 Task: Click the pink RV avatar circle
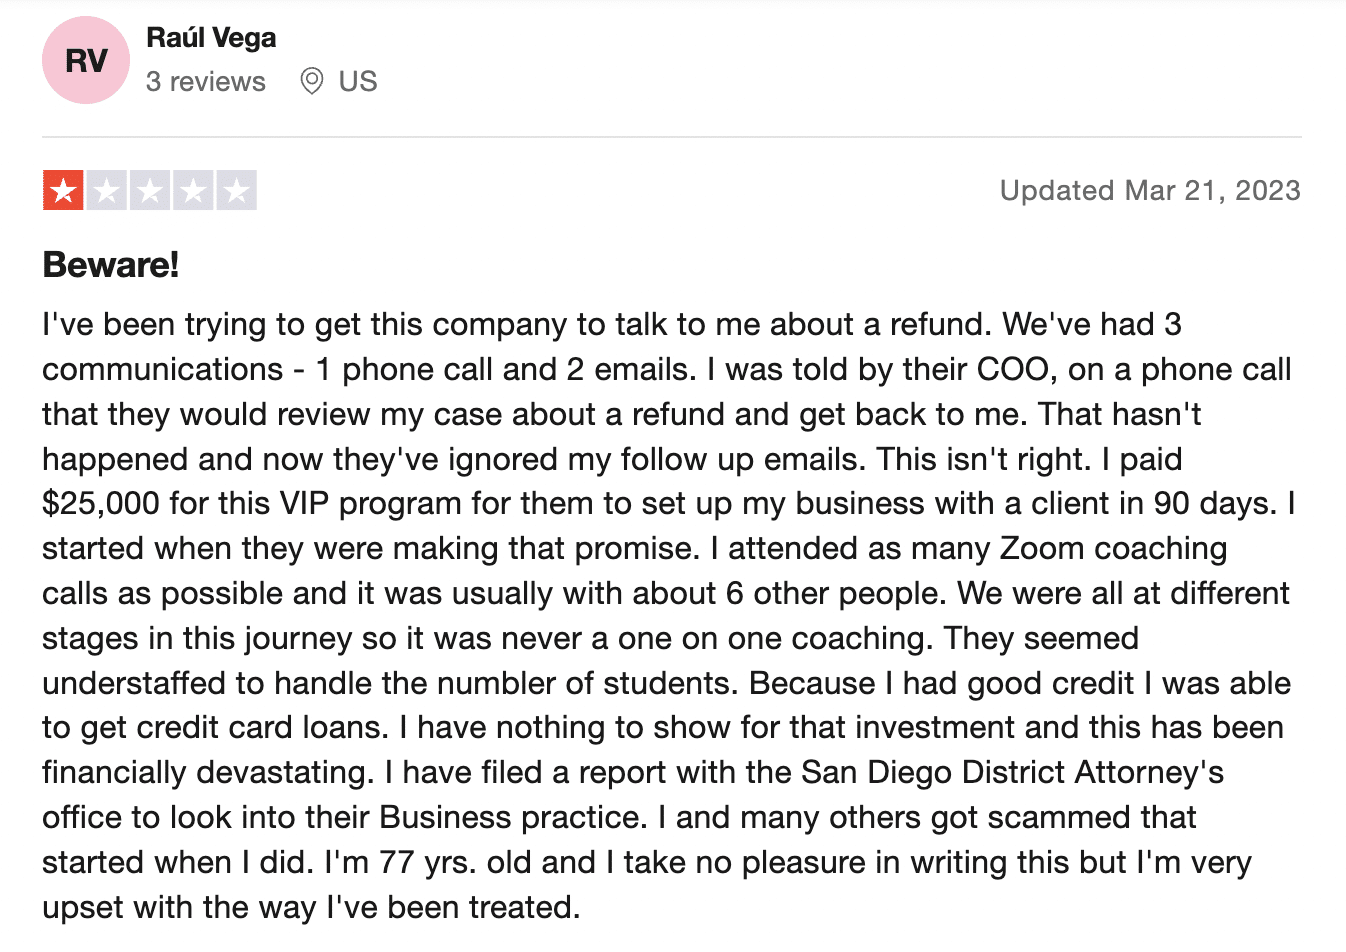[x=86, y=60]
